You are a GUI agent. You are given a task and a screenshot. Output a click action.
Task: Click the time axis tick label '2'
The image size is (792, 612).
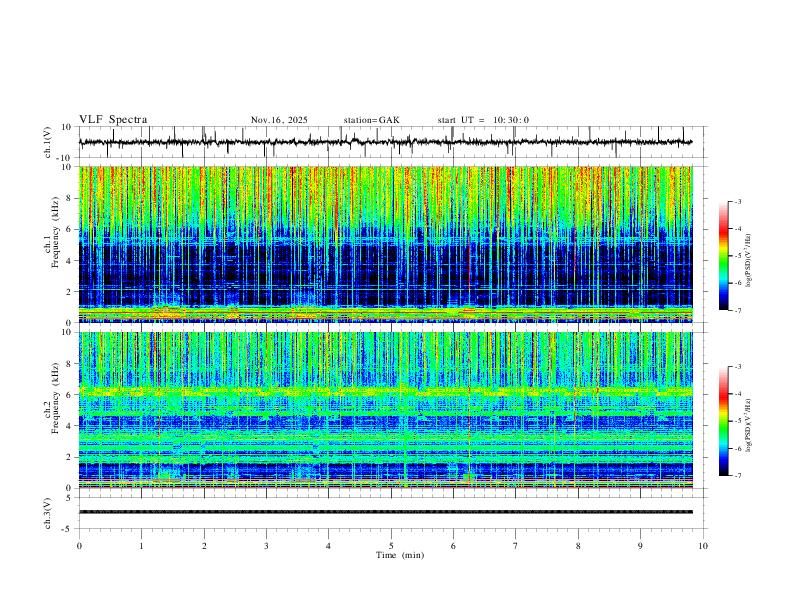204,546
